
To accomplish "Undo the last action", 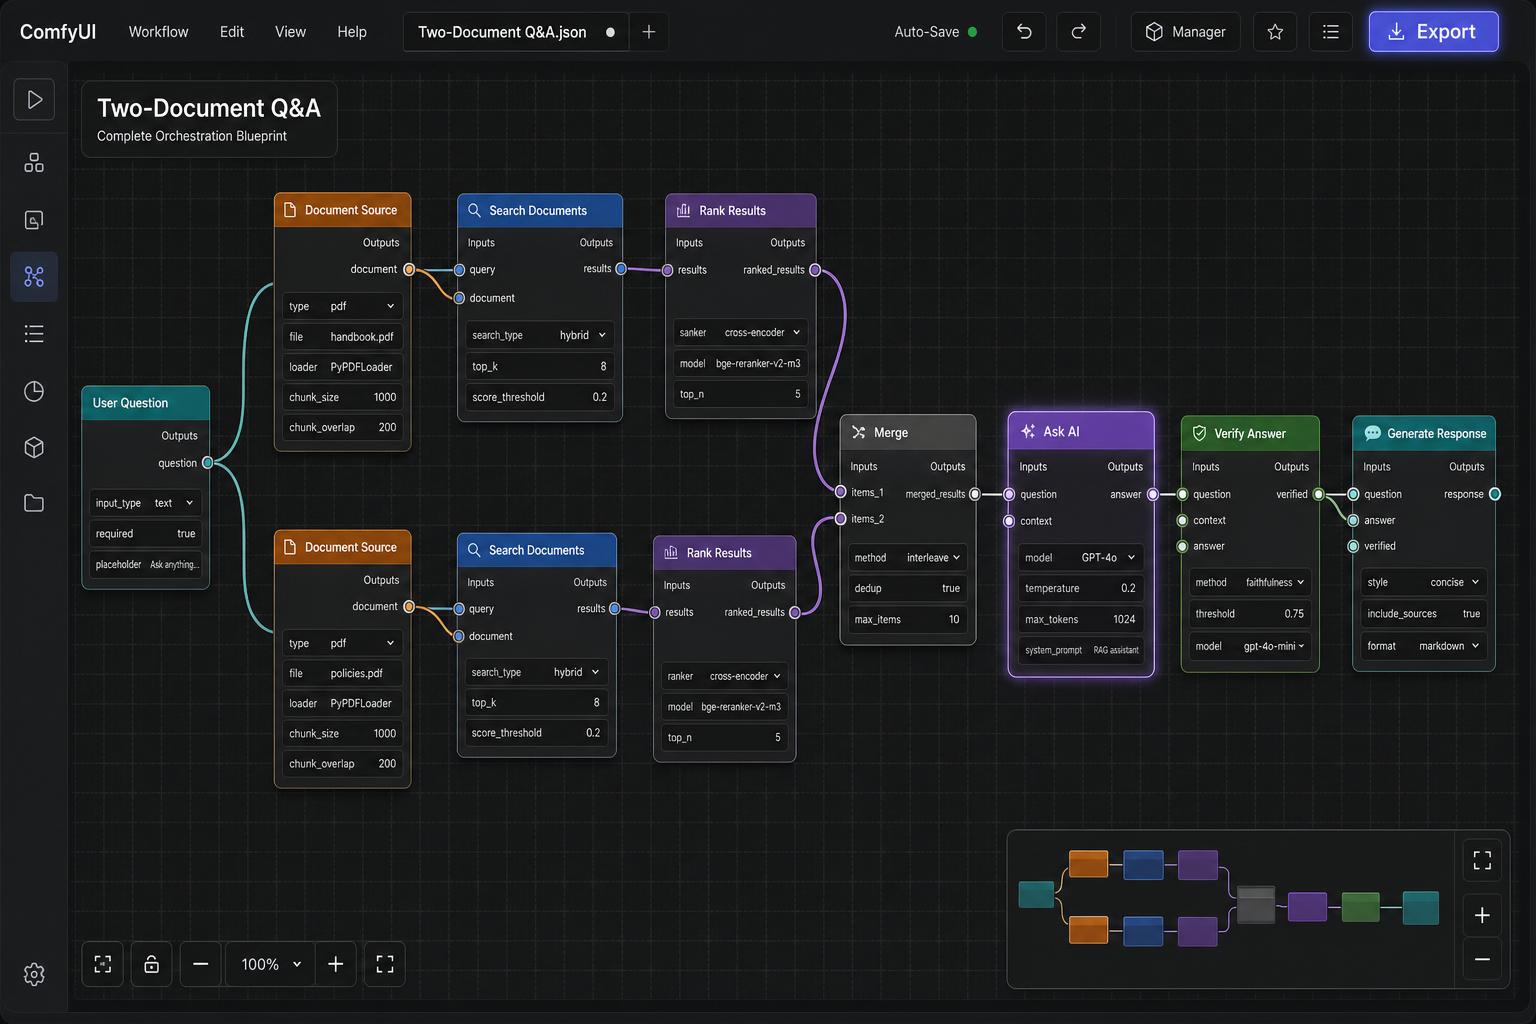I will 1024,32.
